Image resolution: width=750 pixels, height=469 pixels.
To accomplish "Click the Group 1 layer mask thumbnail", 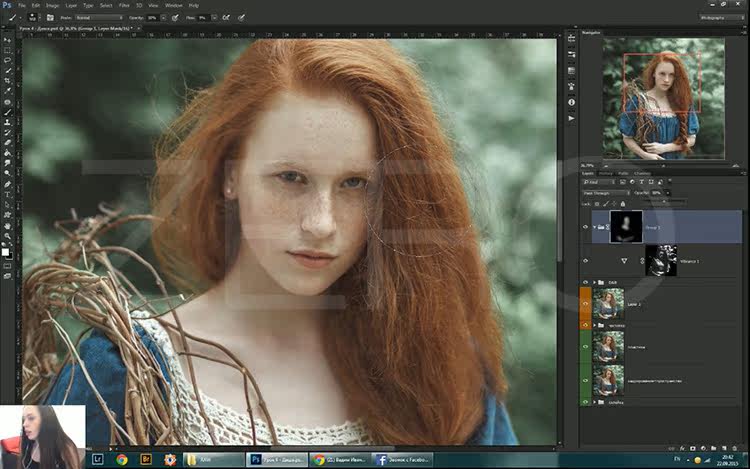I will (x=625, y=226).
